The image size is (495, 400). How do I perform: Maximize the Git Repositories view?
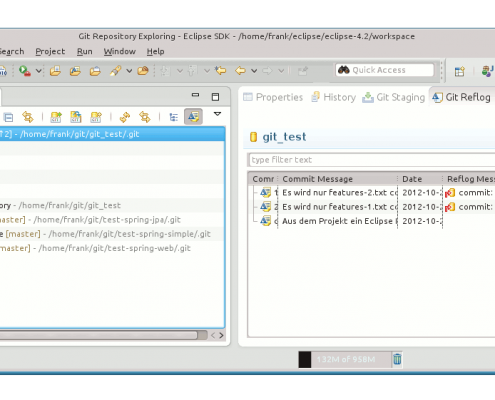coord(215,97)
